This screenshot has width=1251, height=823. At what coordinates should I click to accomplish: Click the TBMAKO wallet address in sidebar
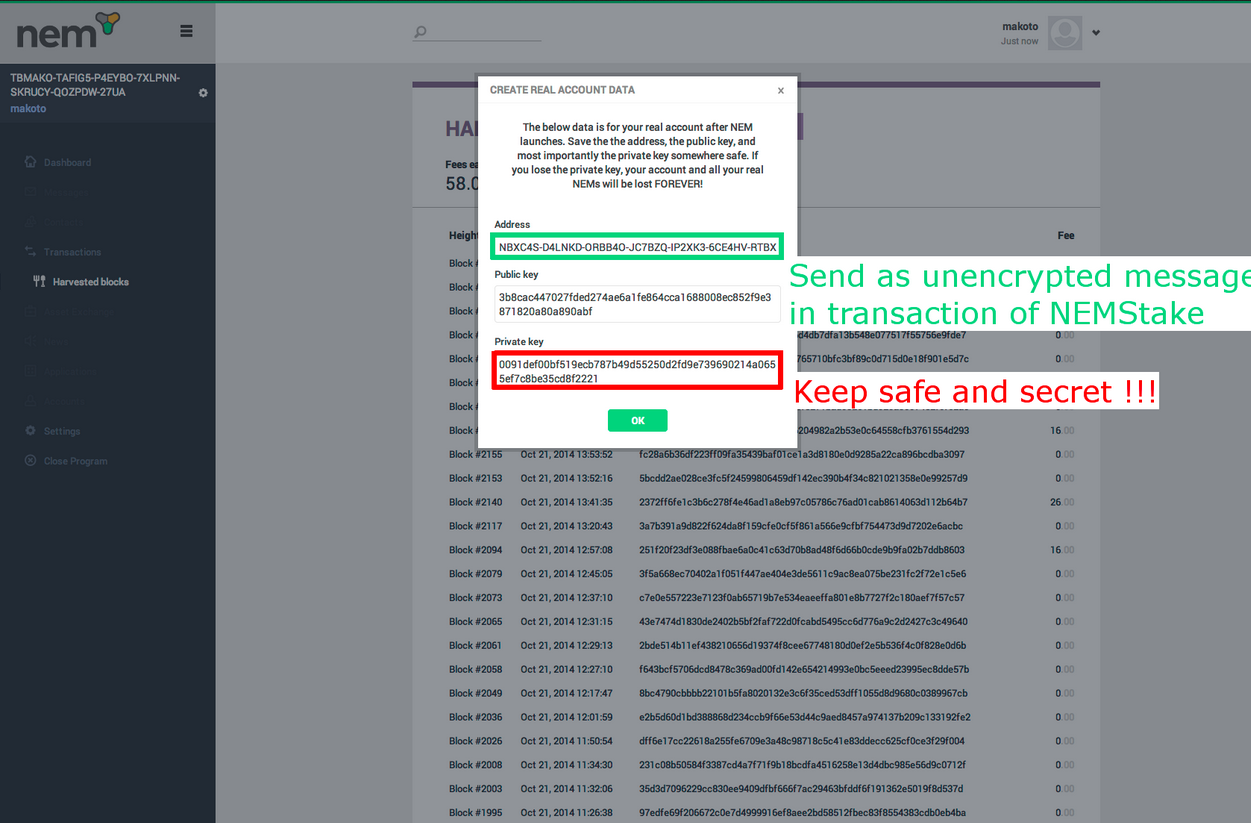pos(95,85)
